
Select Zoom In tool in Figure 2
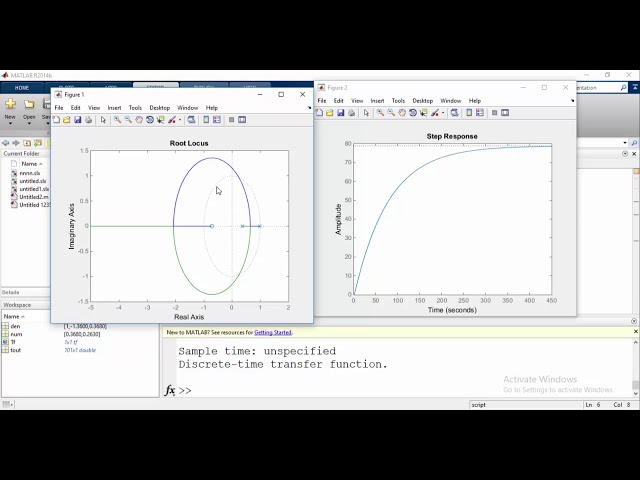click(380, 113)
